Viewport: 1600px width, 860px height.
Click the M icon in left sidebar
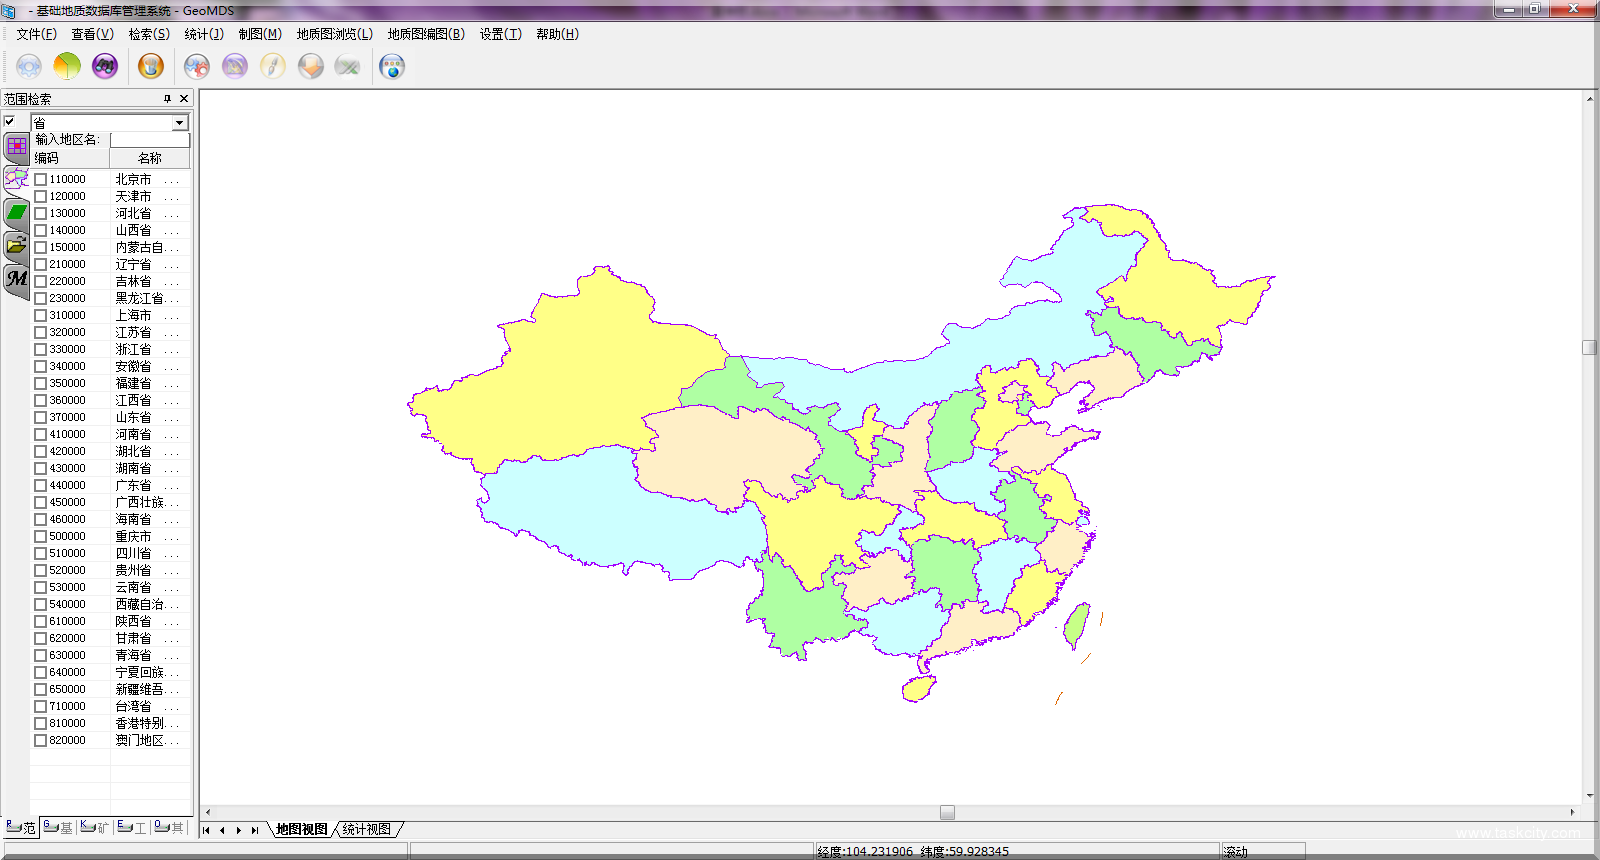tap(16, 279)
